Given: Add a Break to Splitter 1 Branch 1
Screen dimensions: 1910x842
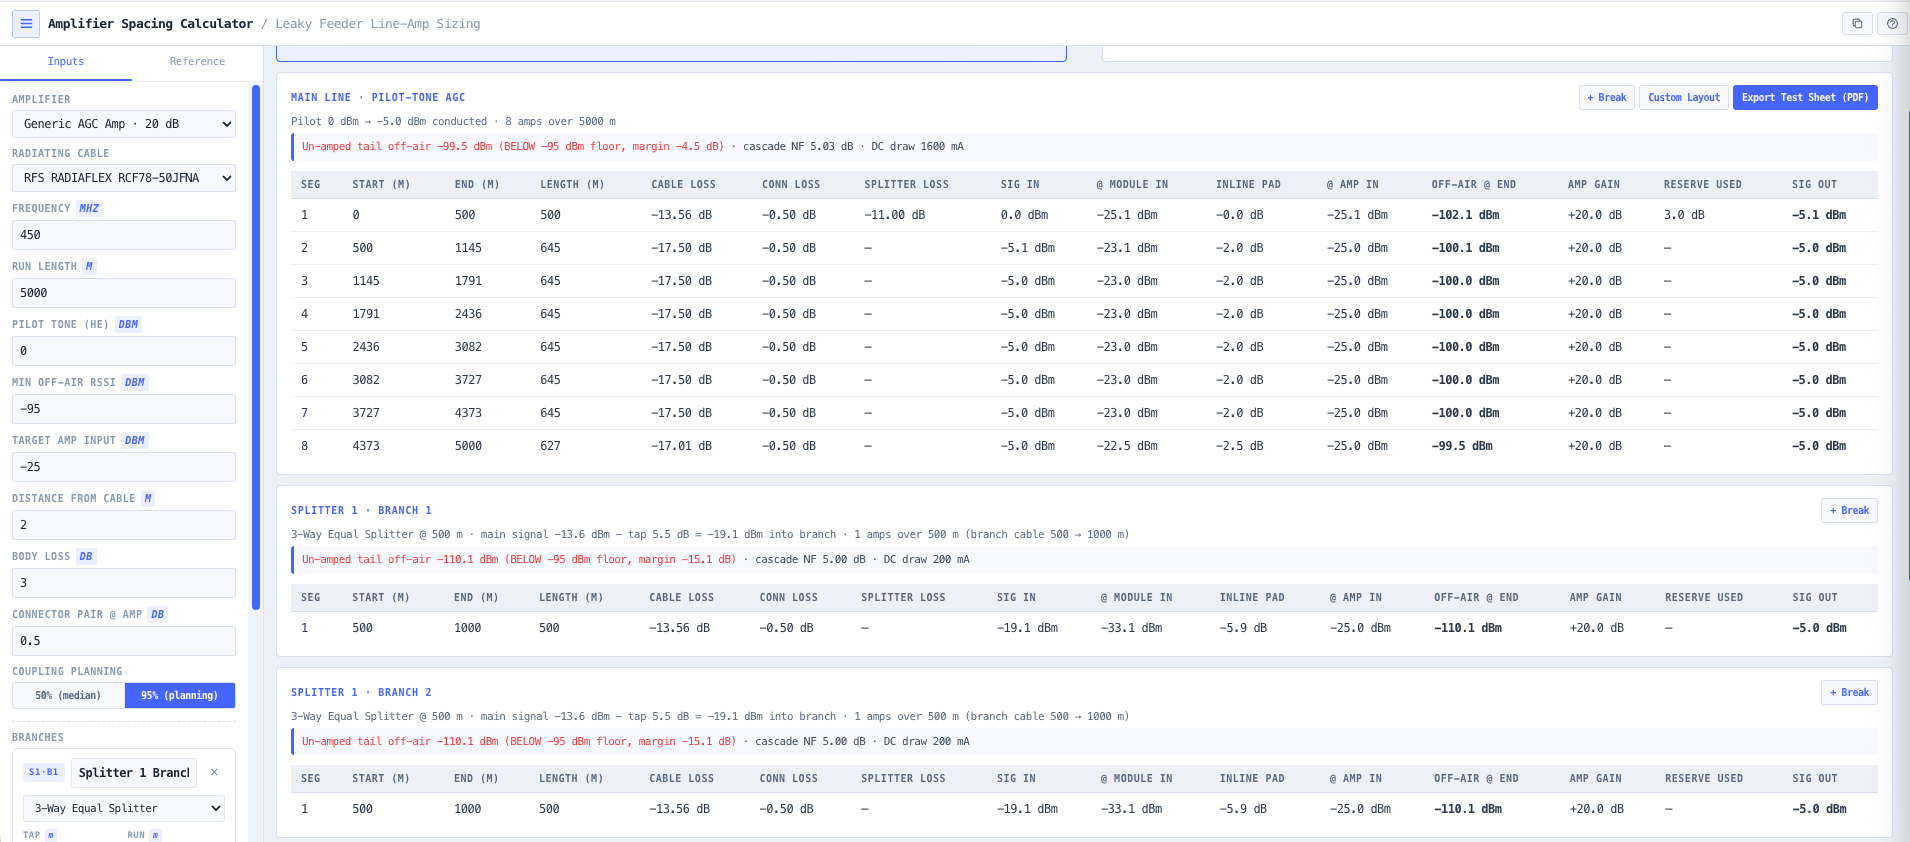Looking at the screenshot, I should point(1849,510).
